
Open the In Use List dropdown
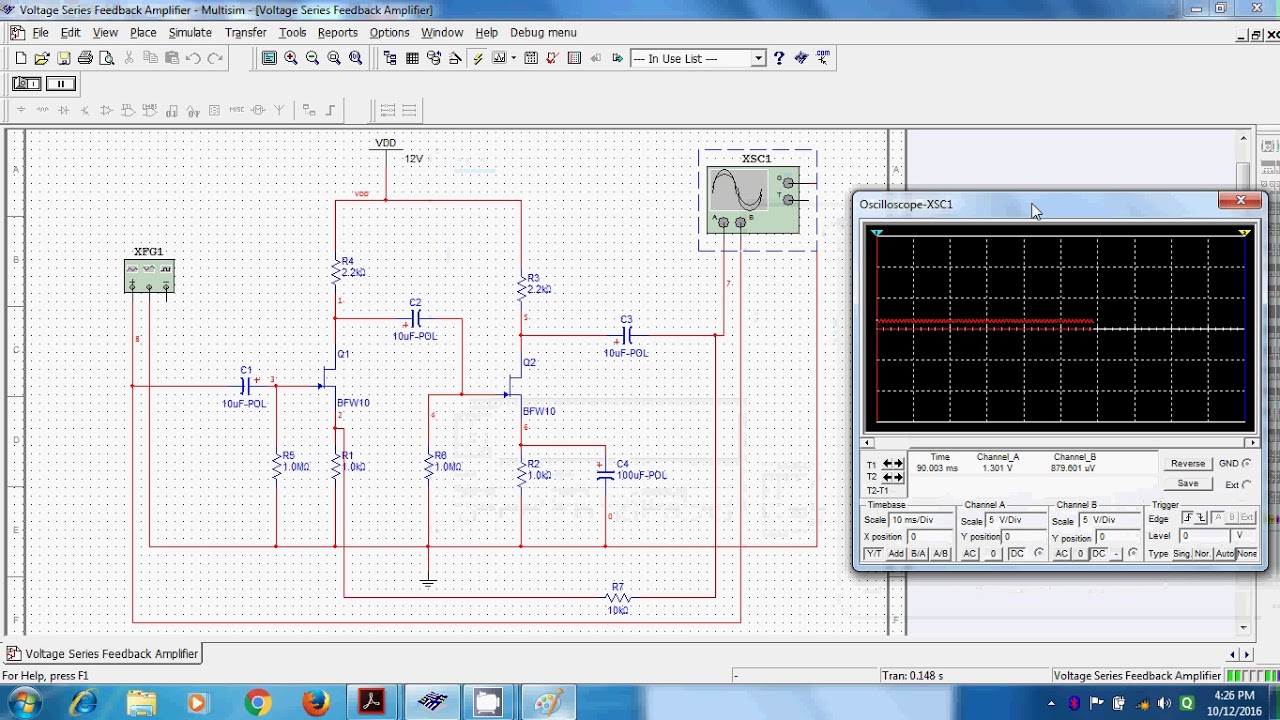click(758, 59)
